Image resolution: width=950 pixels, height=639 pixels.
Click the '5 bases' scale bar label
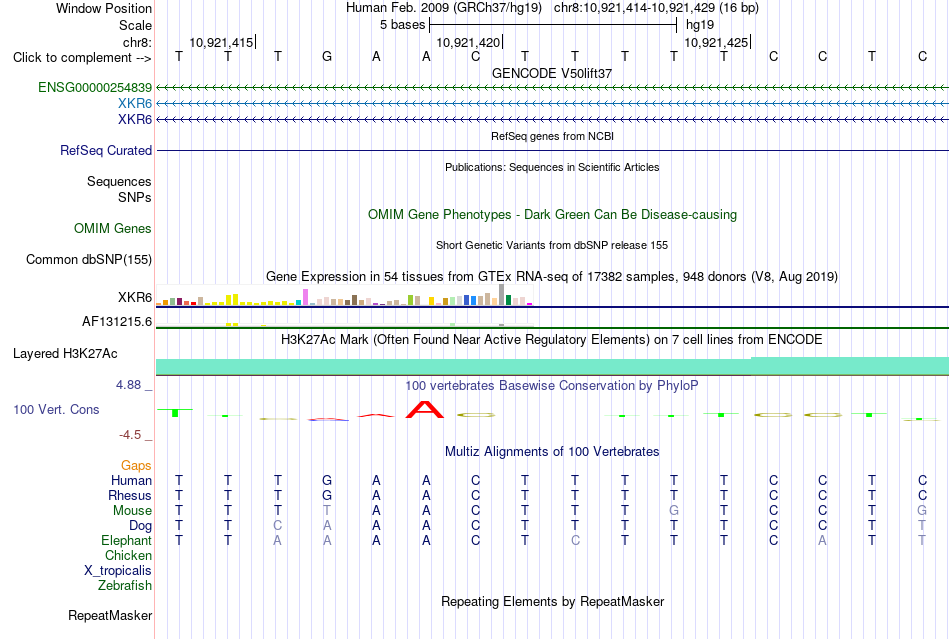coord(402,25)
